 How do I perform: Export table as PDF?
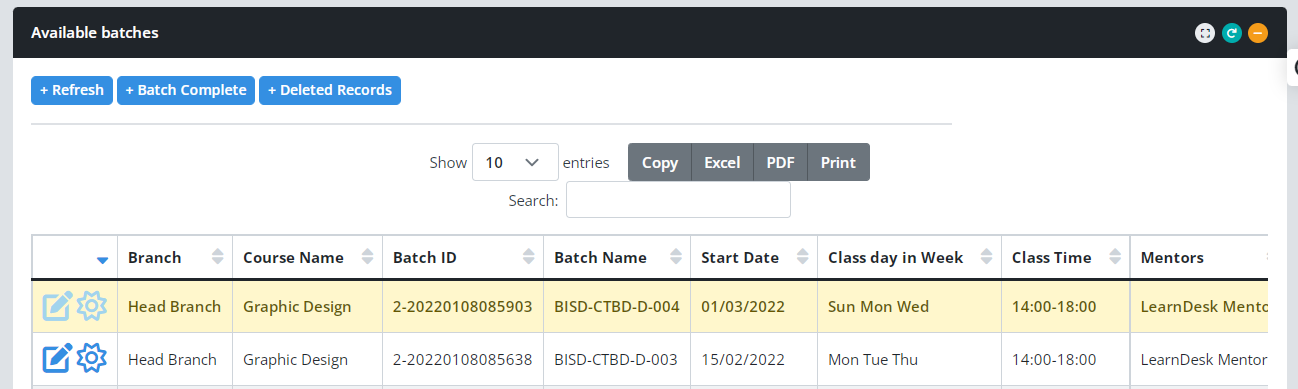(x=780, y=162)
